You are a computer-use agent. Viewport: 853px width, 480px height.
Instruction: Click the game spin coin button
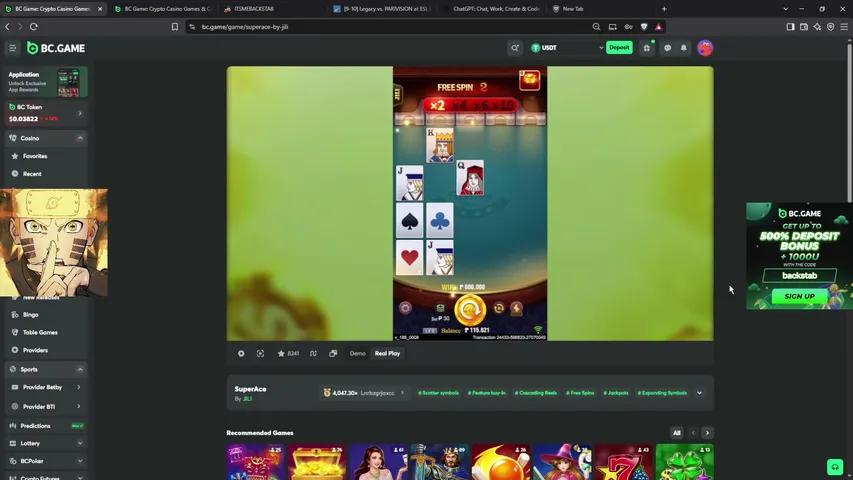[470, 309]
